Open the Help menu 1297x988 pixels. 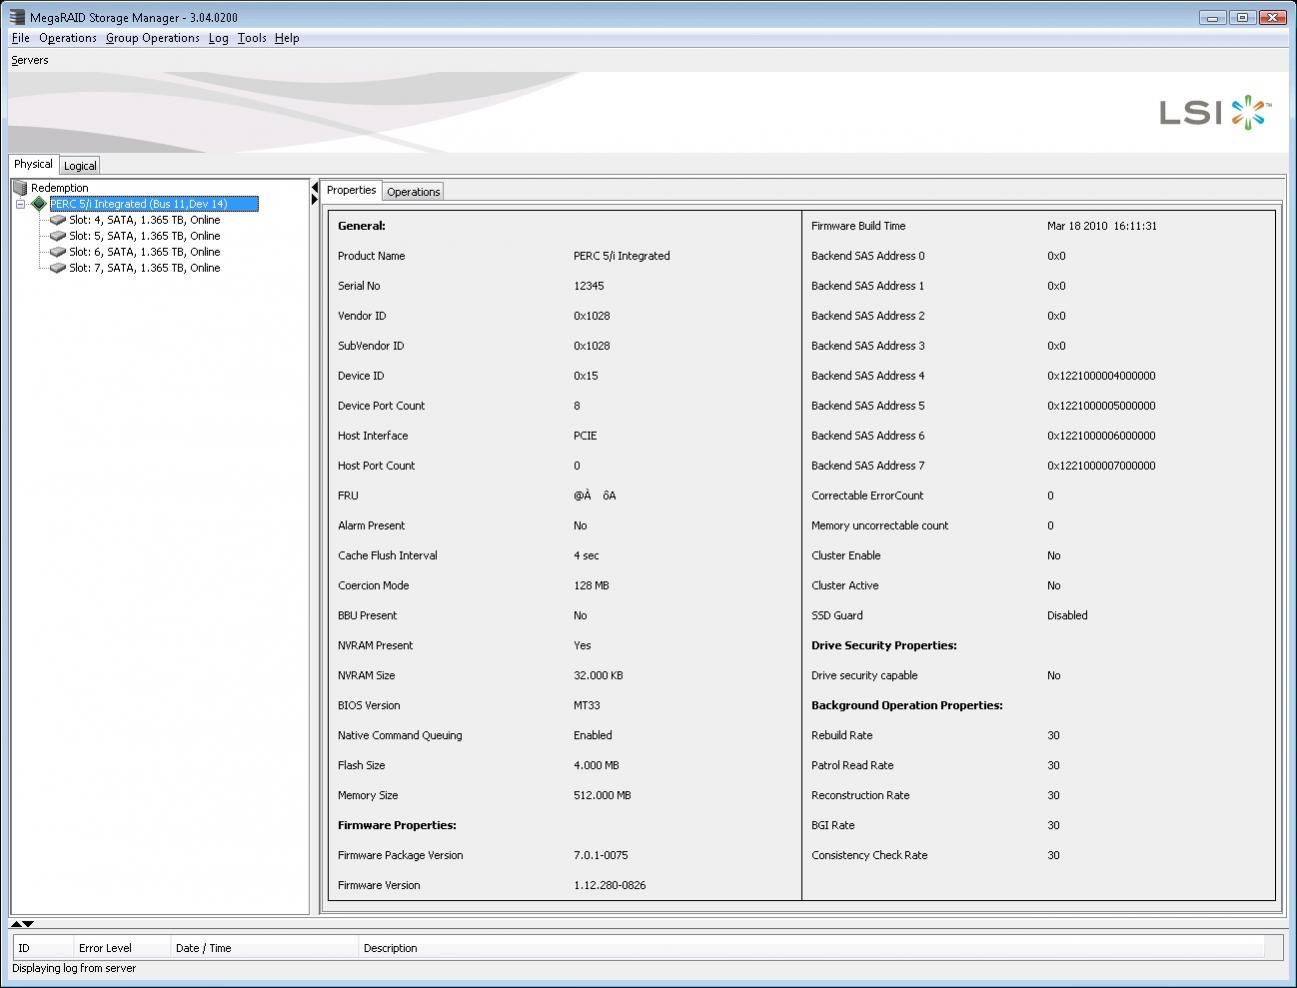pos(287,38)
